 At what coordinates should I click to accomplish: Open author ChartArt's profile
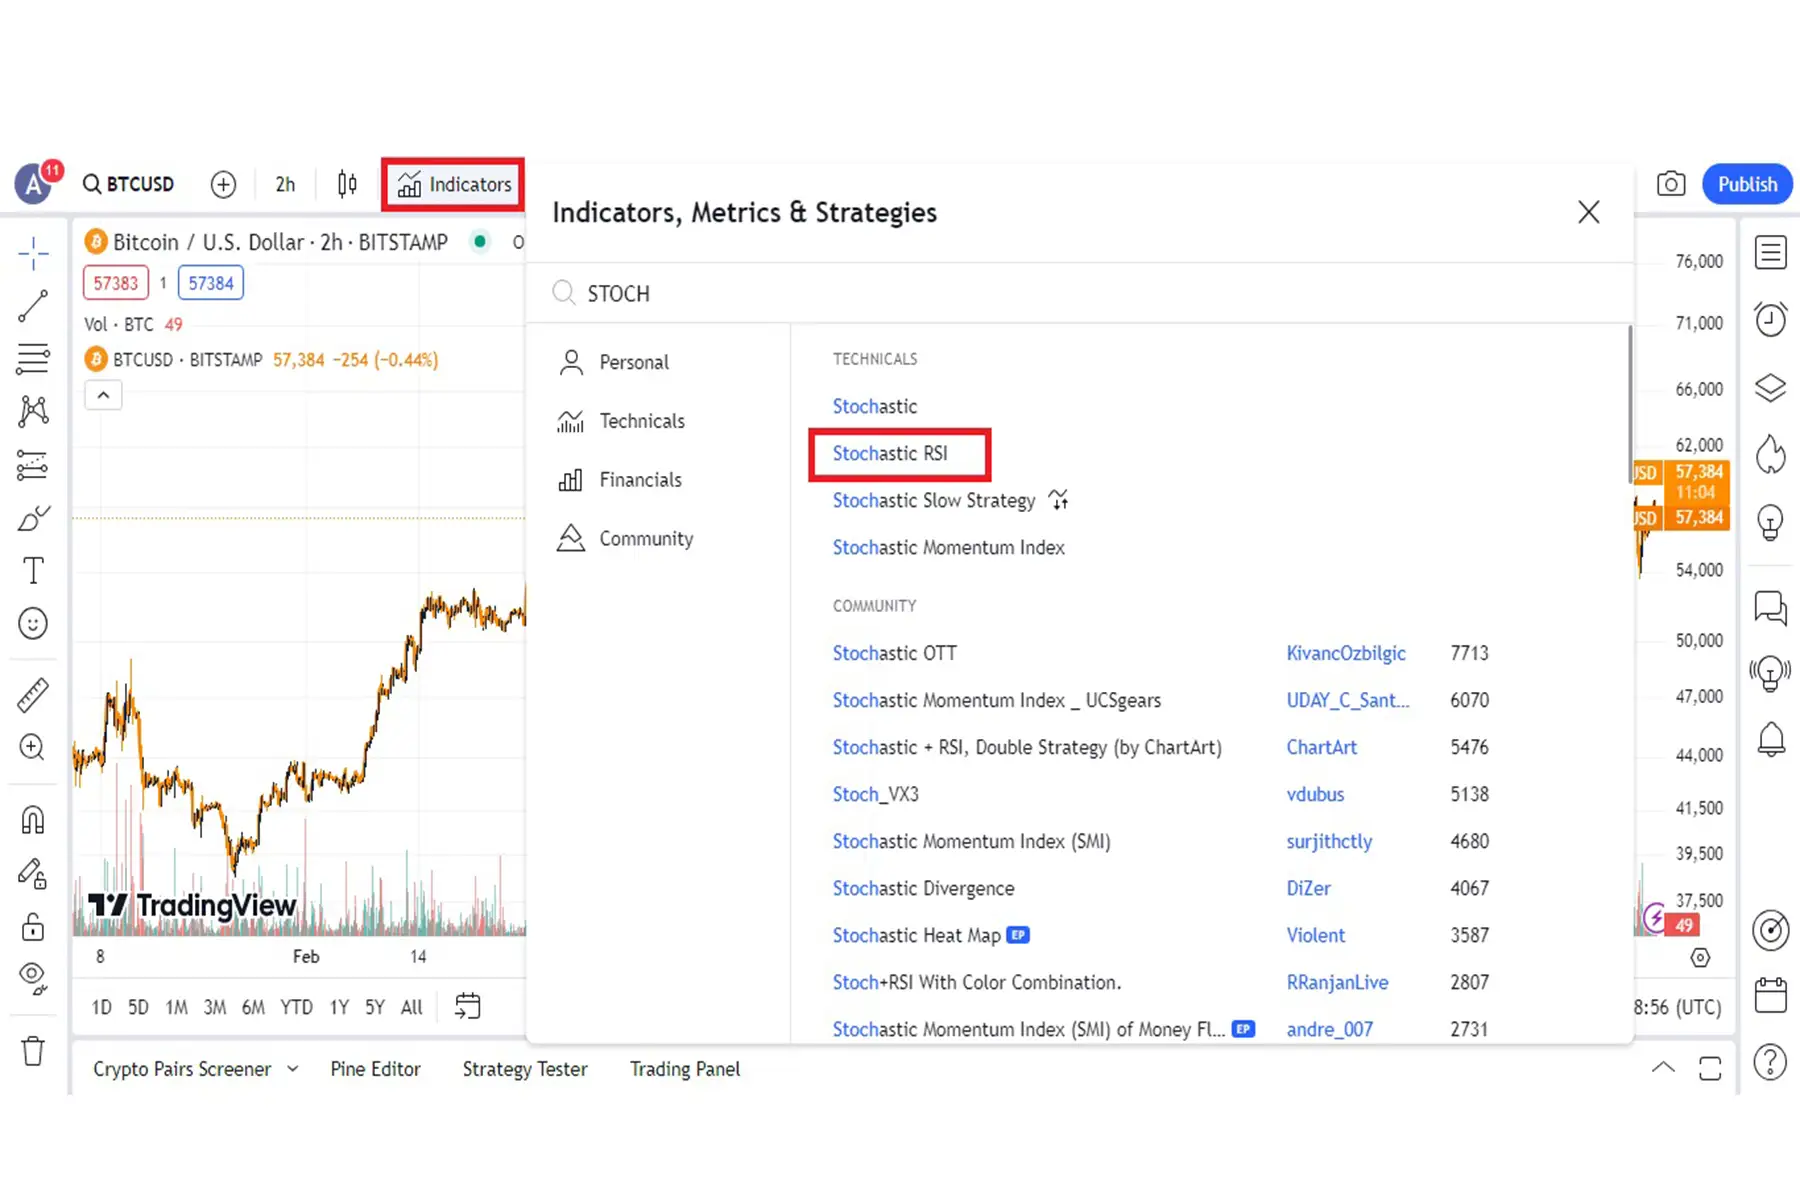tap(1322, 747)
